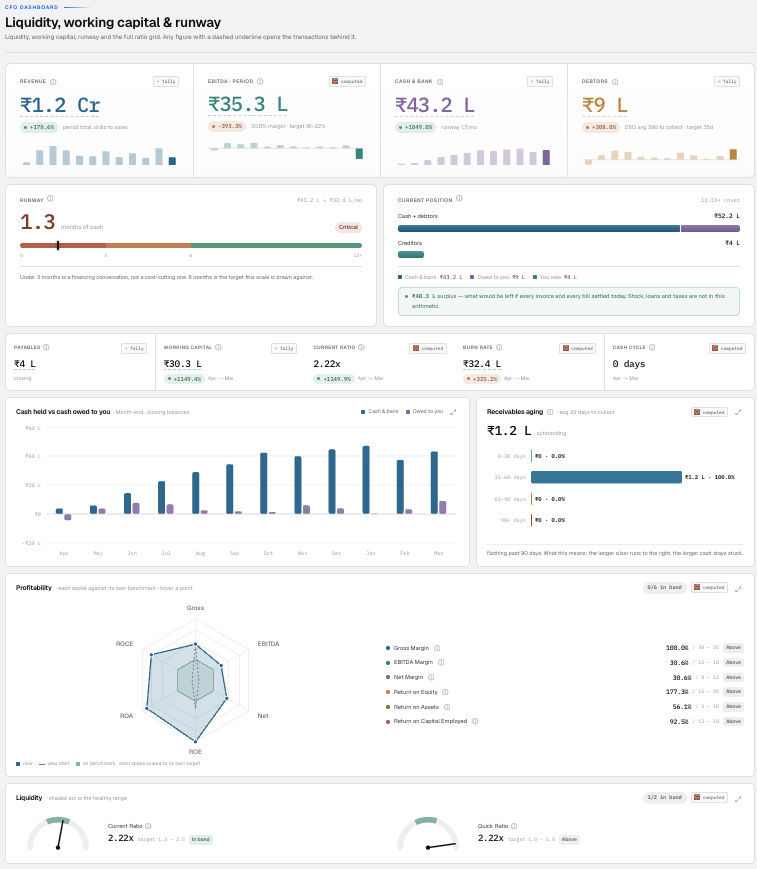Expand the Cash held vs cash owed chart

tap(453, 412)
